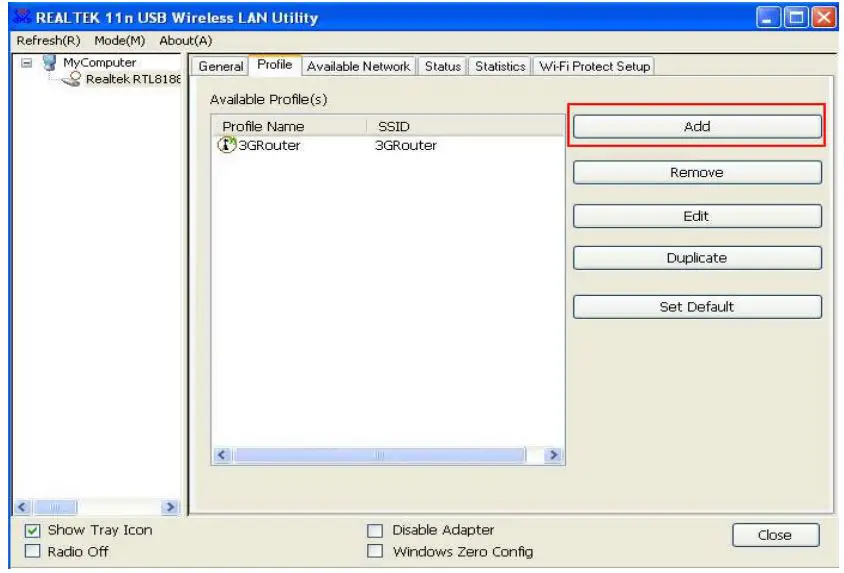Click the profile list horizontal scrollbar thumb
Screen dimensions: 844x573
[x=379, y=455]
